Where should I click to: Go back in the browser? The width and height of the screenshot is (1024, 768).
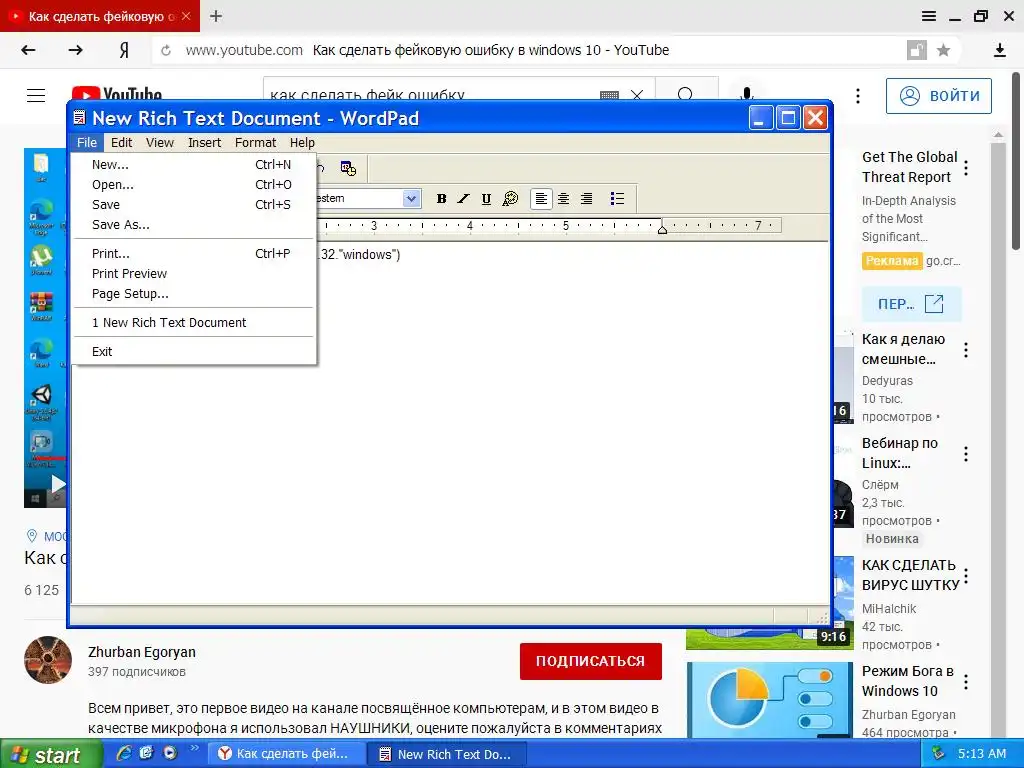point(28,50)
